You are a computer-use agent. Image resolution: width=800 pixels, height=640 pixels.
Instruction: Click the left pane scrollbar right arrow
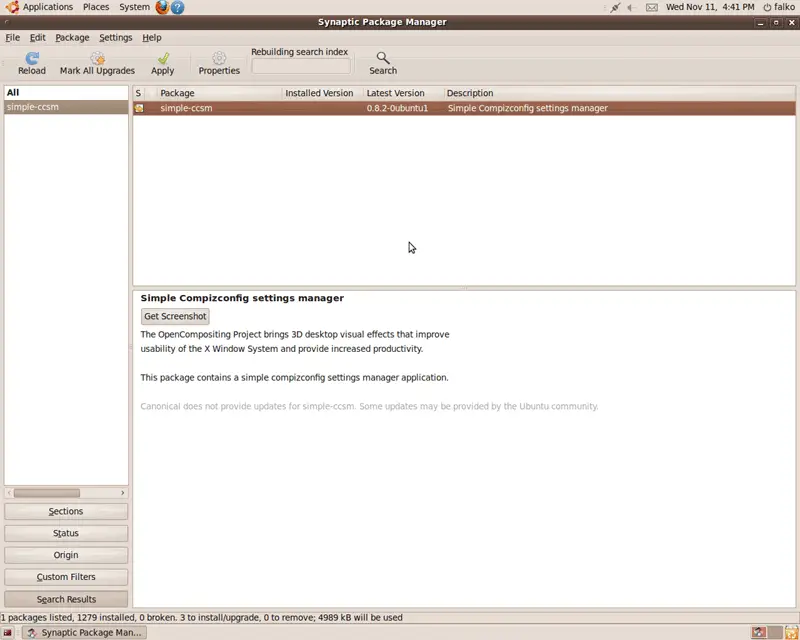coord(122,493)
